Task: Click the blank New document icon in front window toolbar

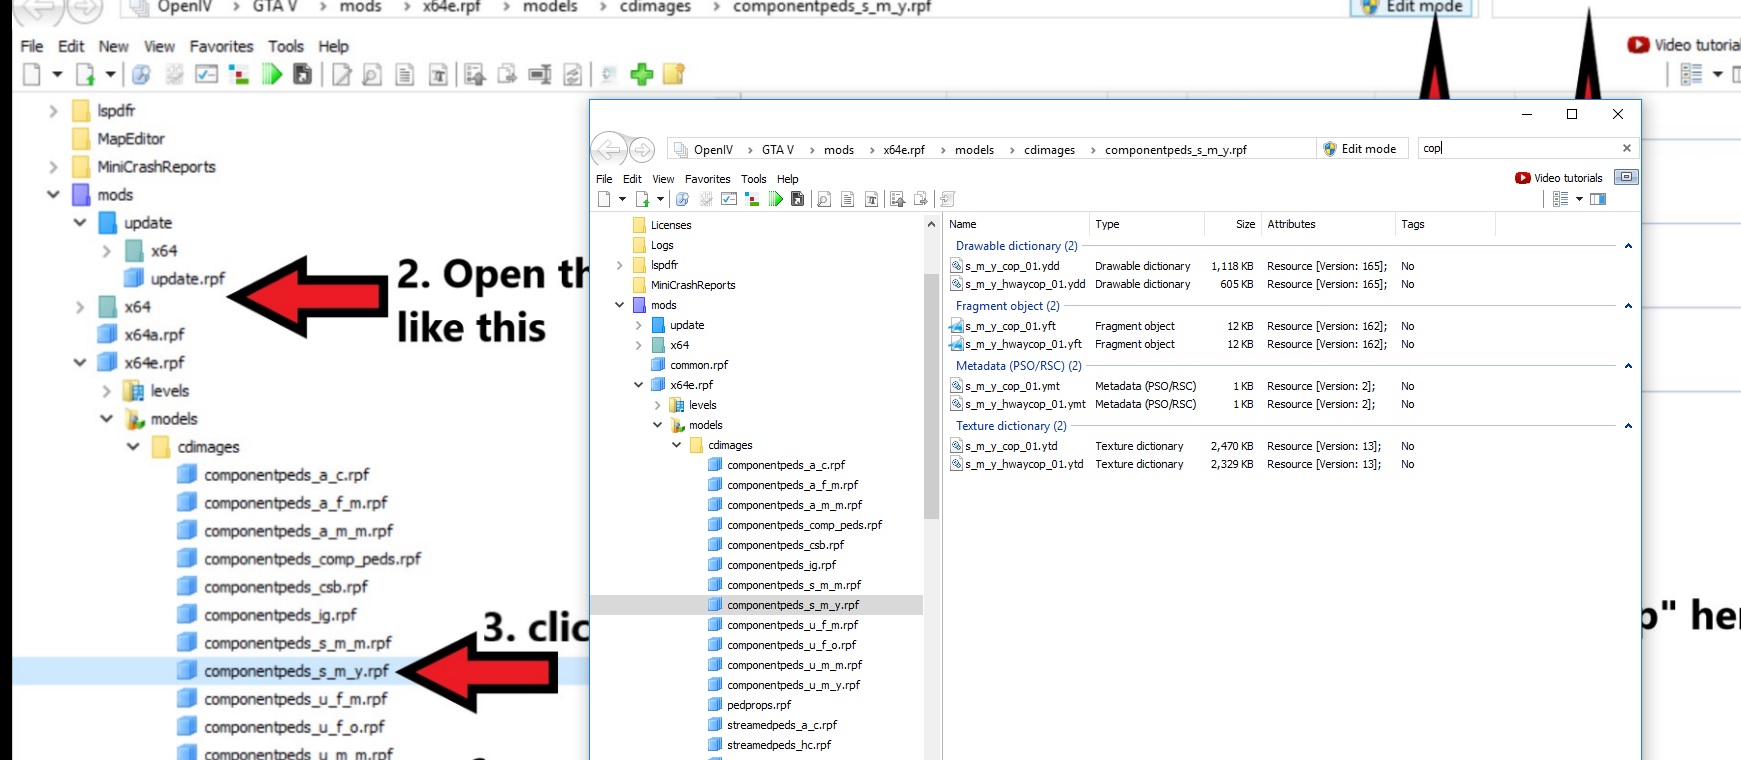Action: click(604, 199)
